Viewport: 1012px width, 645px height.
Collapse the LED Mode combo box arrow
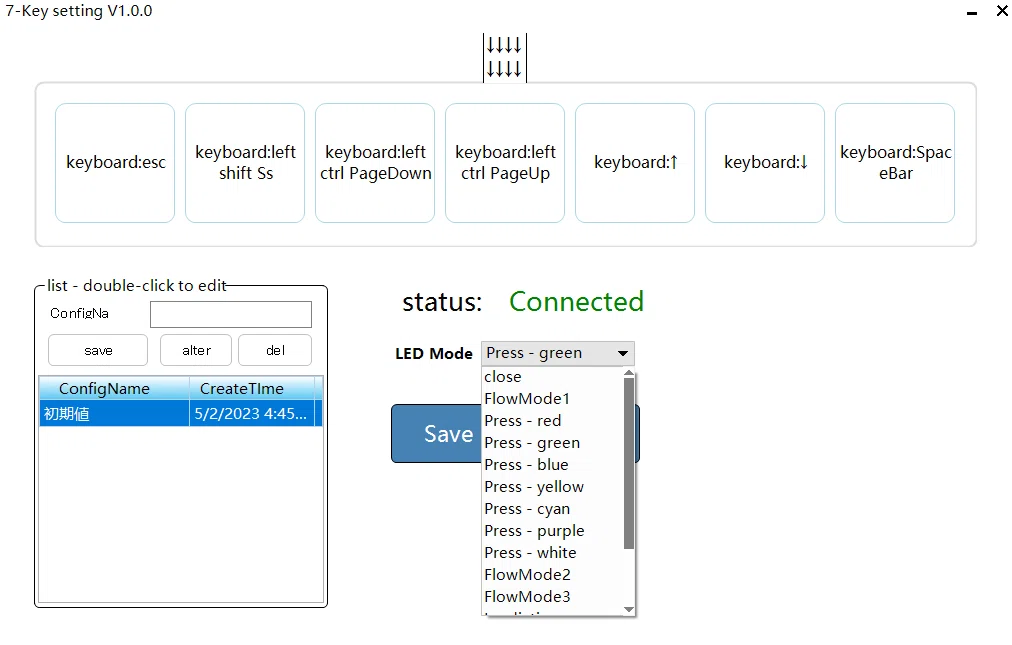623,353
